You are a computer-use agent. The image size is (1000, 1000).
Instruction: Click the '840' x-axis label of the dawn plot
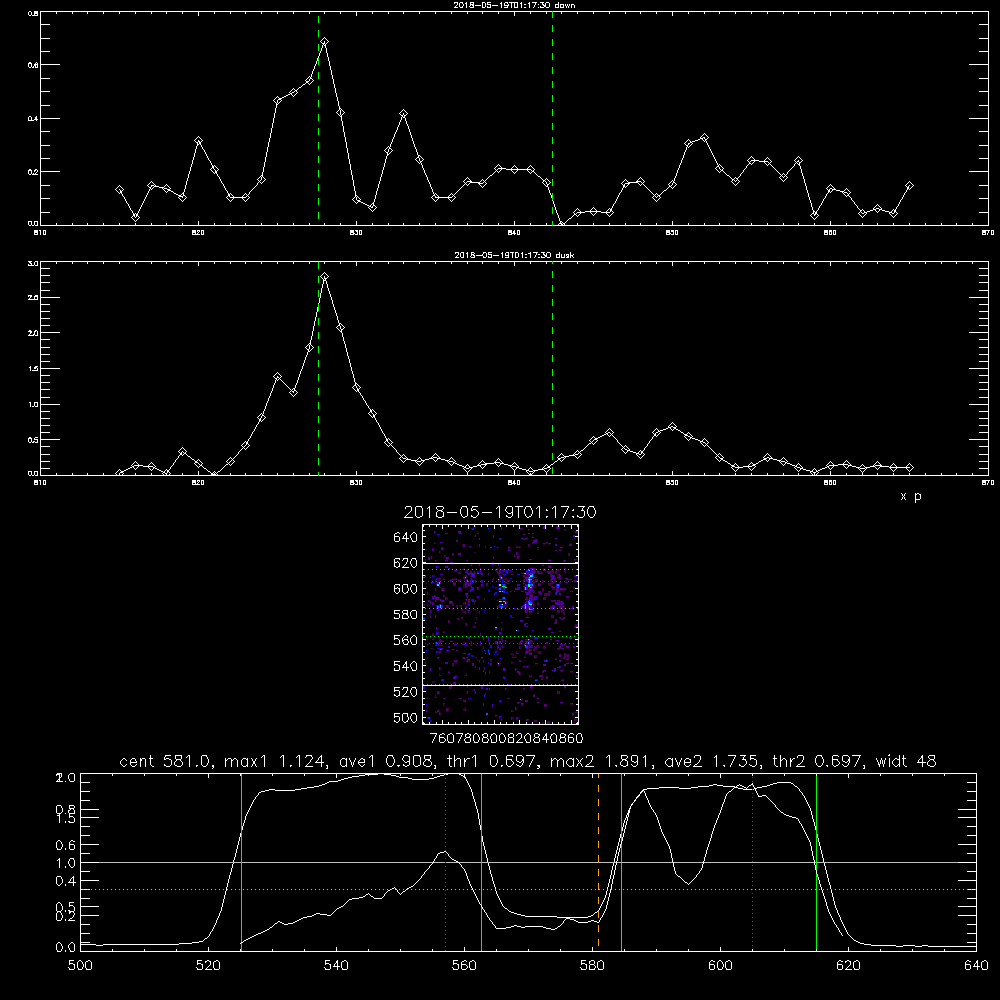pos(514,233)
